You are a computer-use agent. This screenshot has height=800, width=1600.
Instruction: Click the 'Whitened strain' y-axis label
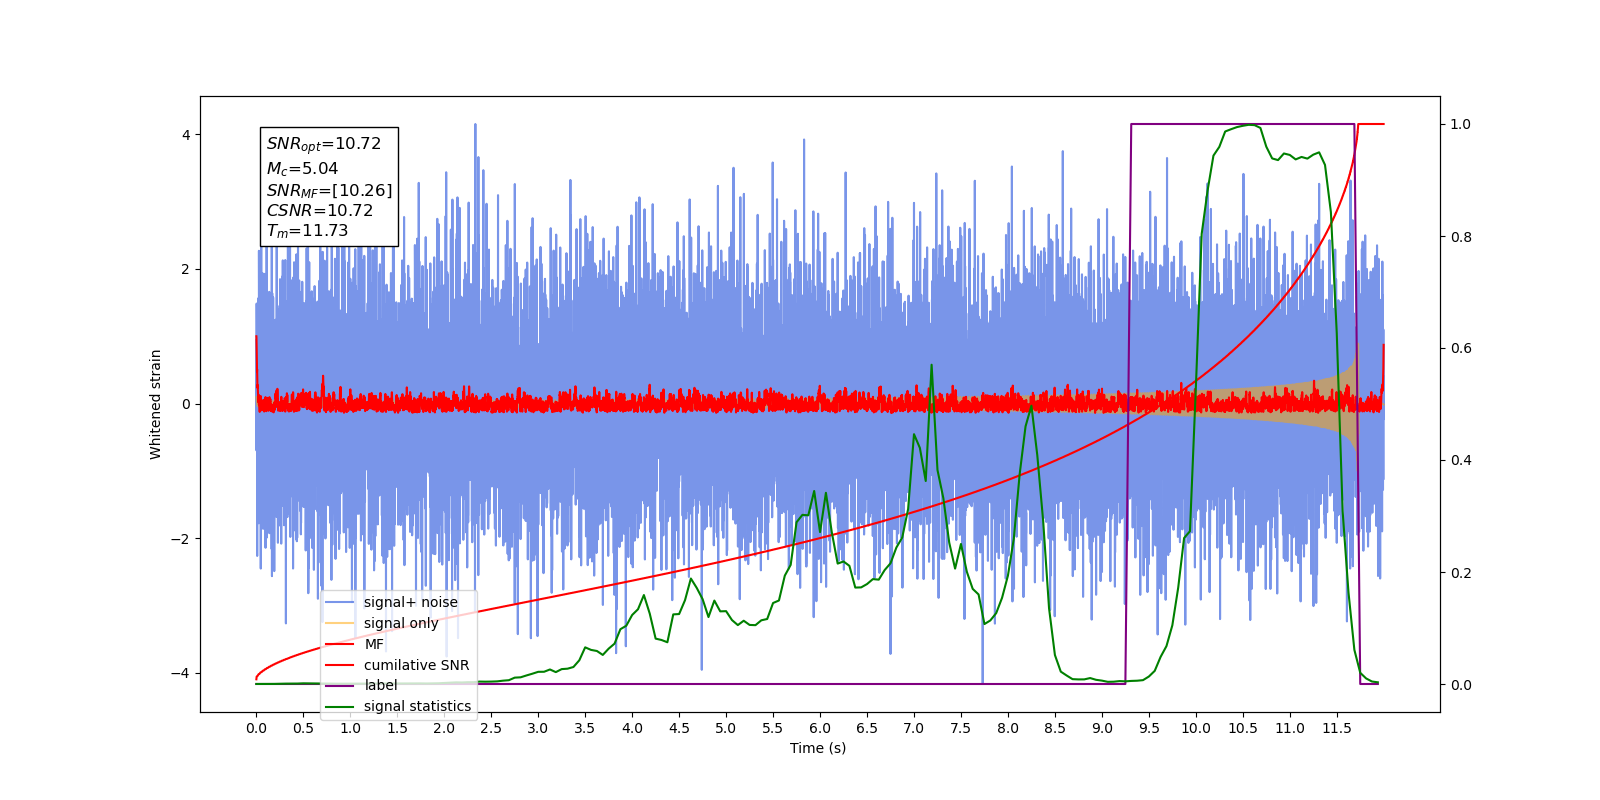click(156, 404)
